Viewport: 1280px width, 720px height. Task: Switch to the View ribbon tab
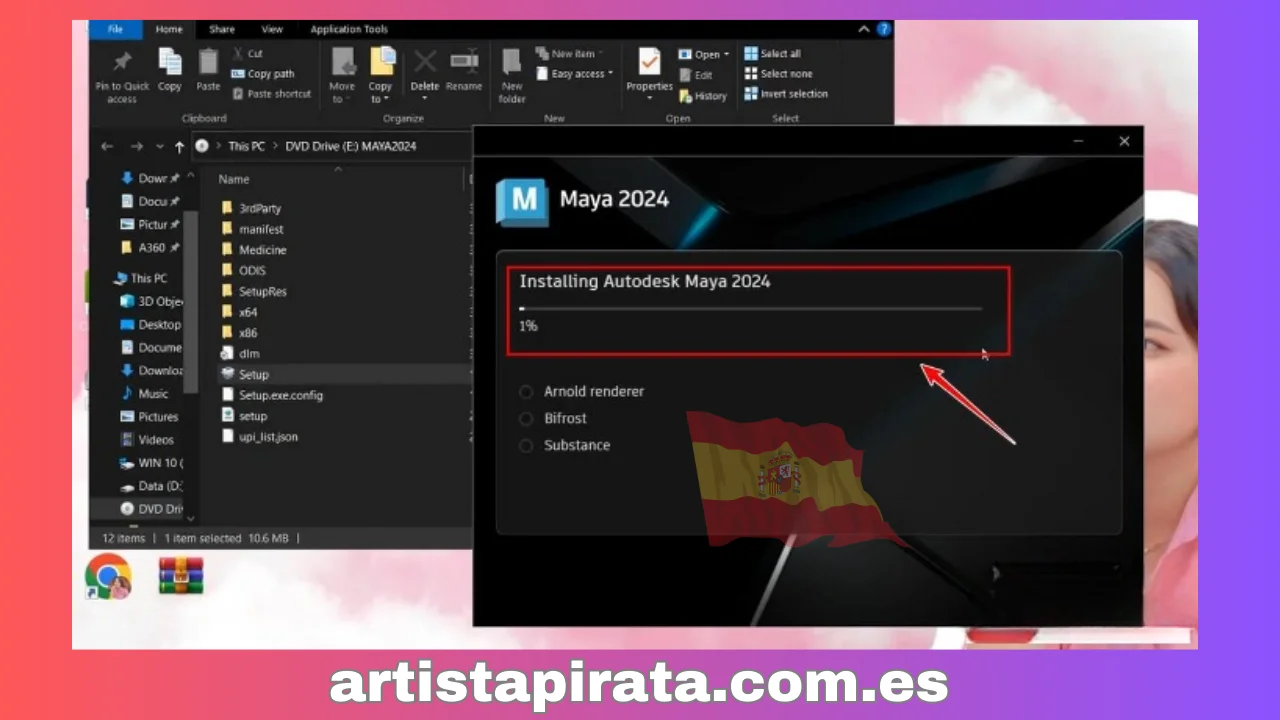click(271, 29)
